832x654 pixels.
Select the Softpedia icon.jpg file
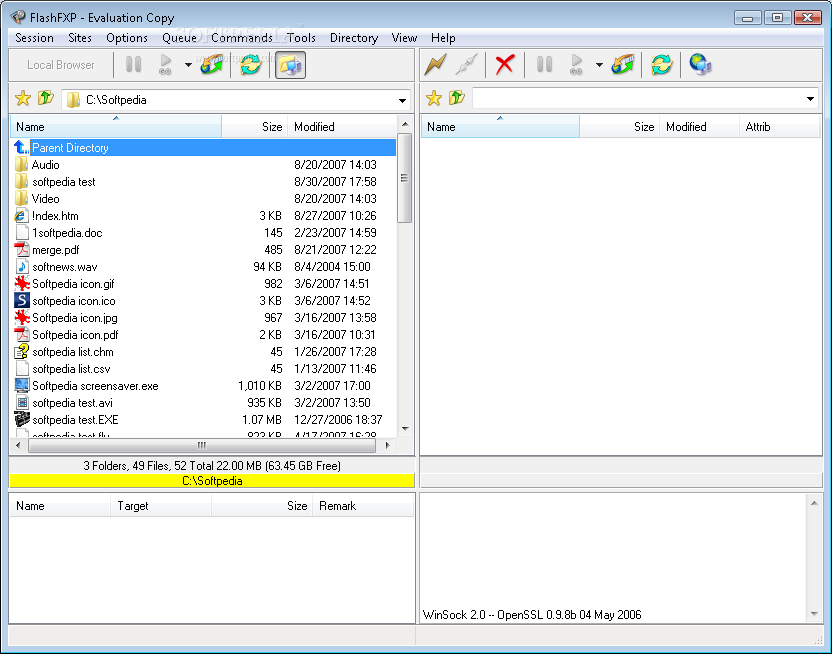click(x=204, y=318)
